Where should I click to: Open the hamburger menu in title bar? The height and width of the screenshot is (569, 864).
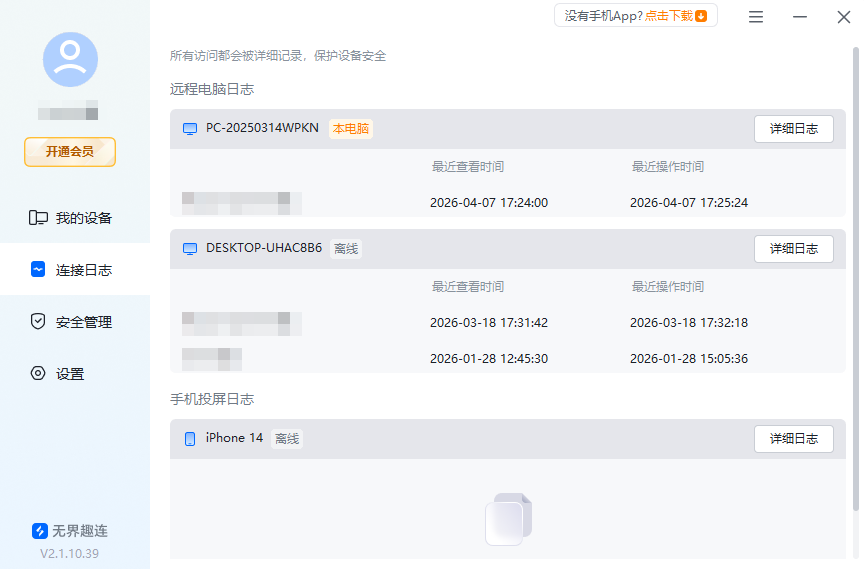756,17
